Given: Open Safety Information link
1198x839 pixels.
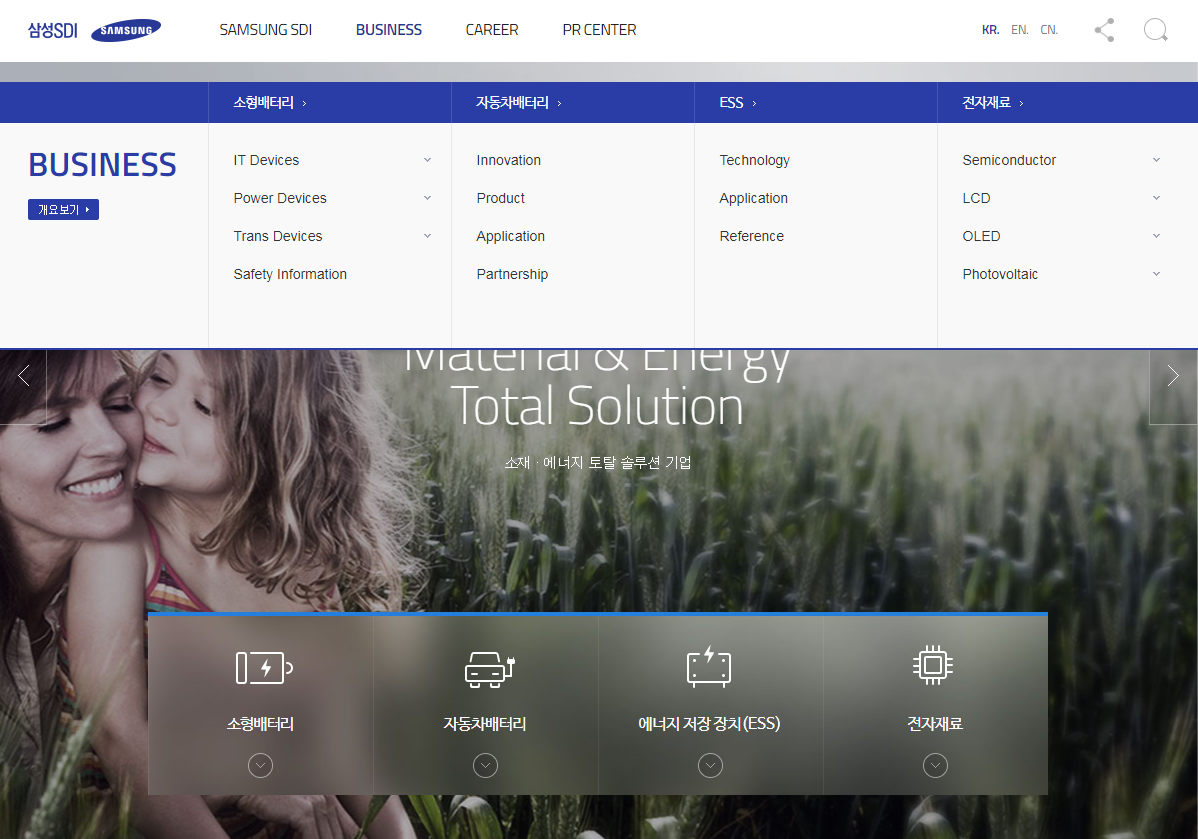Looking at the screenshot, I should point(290,274).
